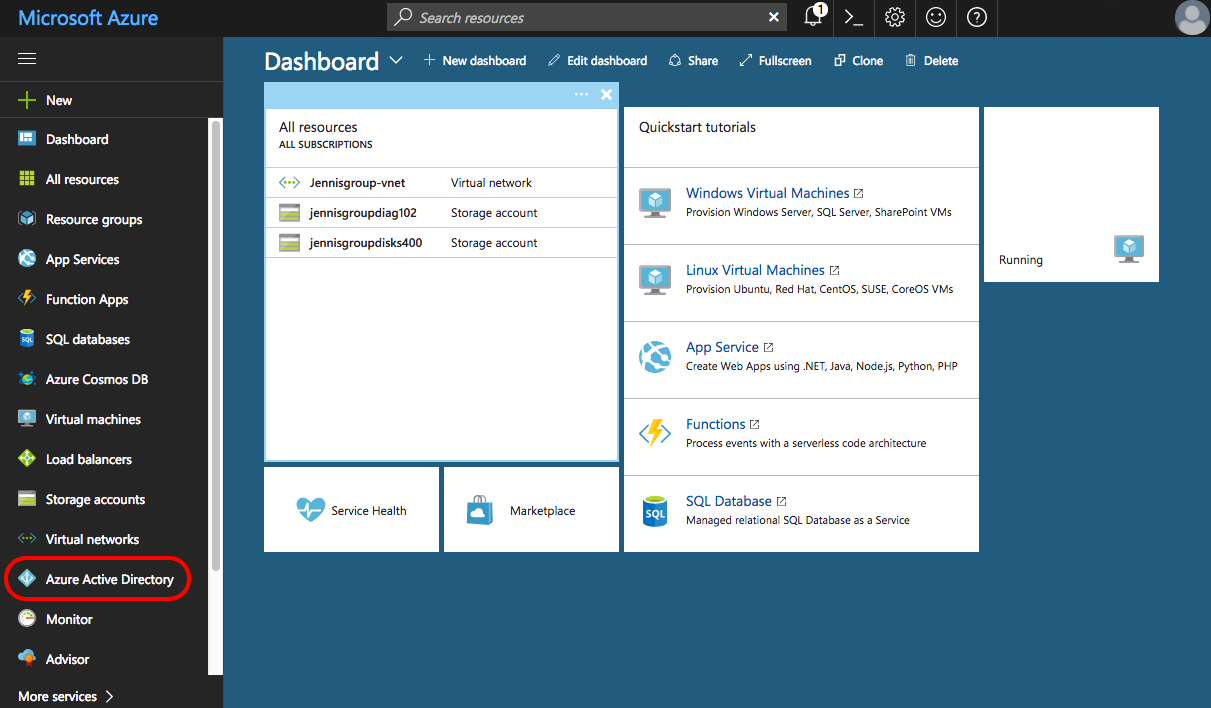
Task: Clear the search box with the X
Action: [x=774, y=17]
